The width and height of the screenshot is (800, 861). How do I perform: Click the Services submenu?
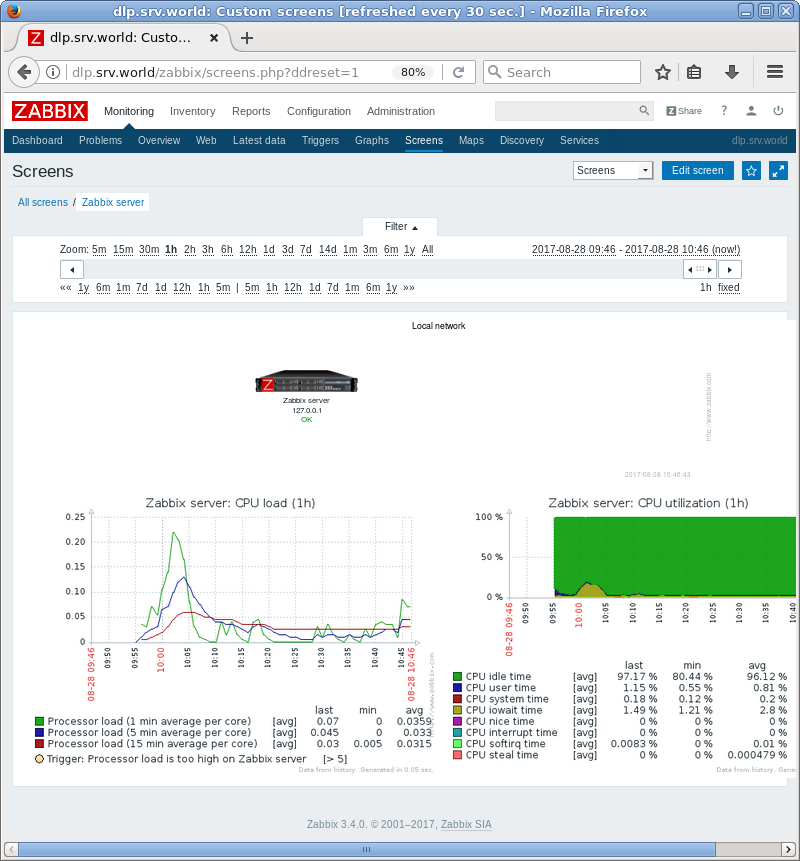pyautogui.click(x=579, y=141)
